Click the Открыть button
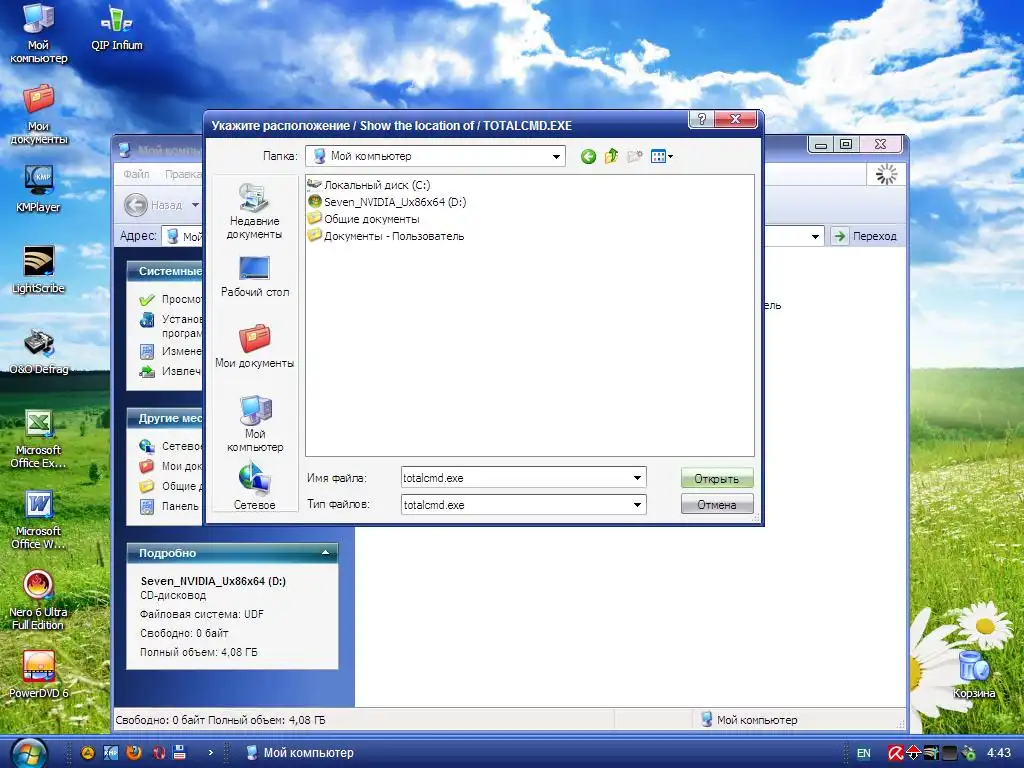 coord(716,478)
